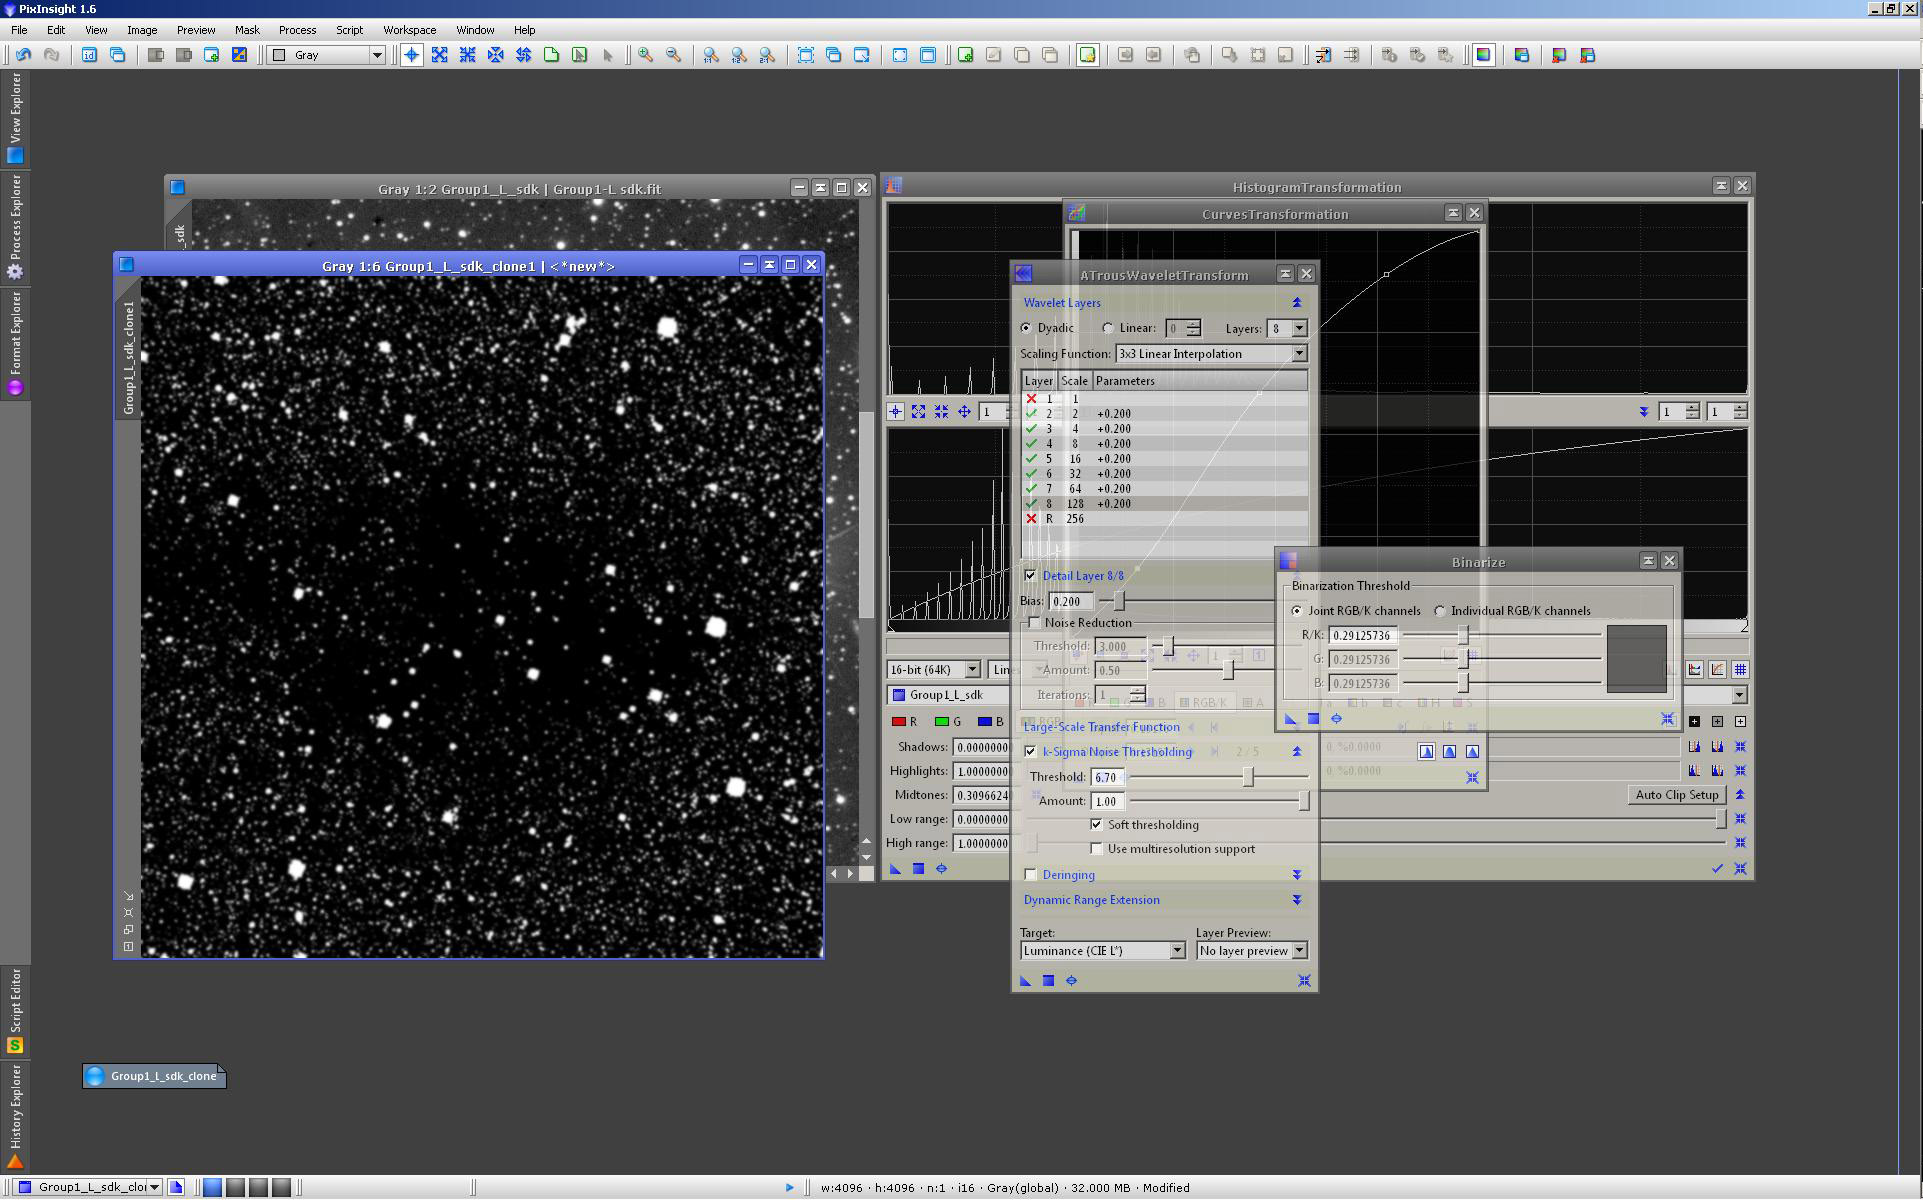The width and height of the screenshot is (1923, 1200).
Task: Select the Zoom Out magnifier tool
Action: [x=674, y=55]
